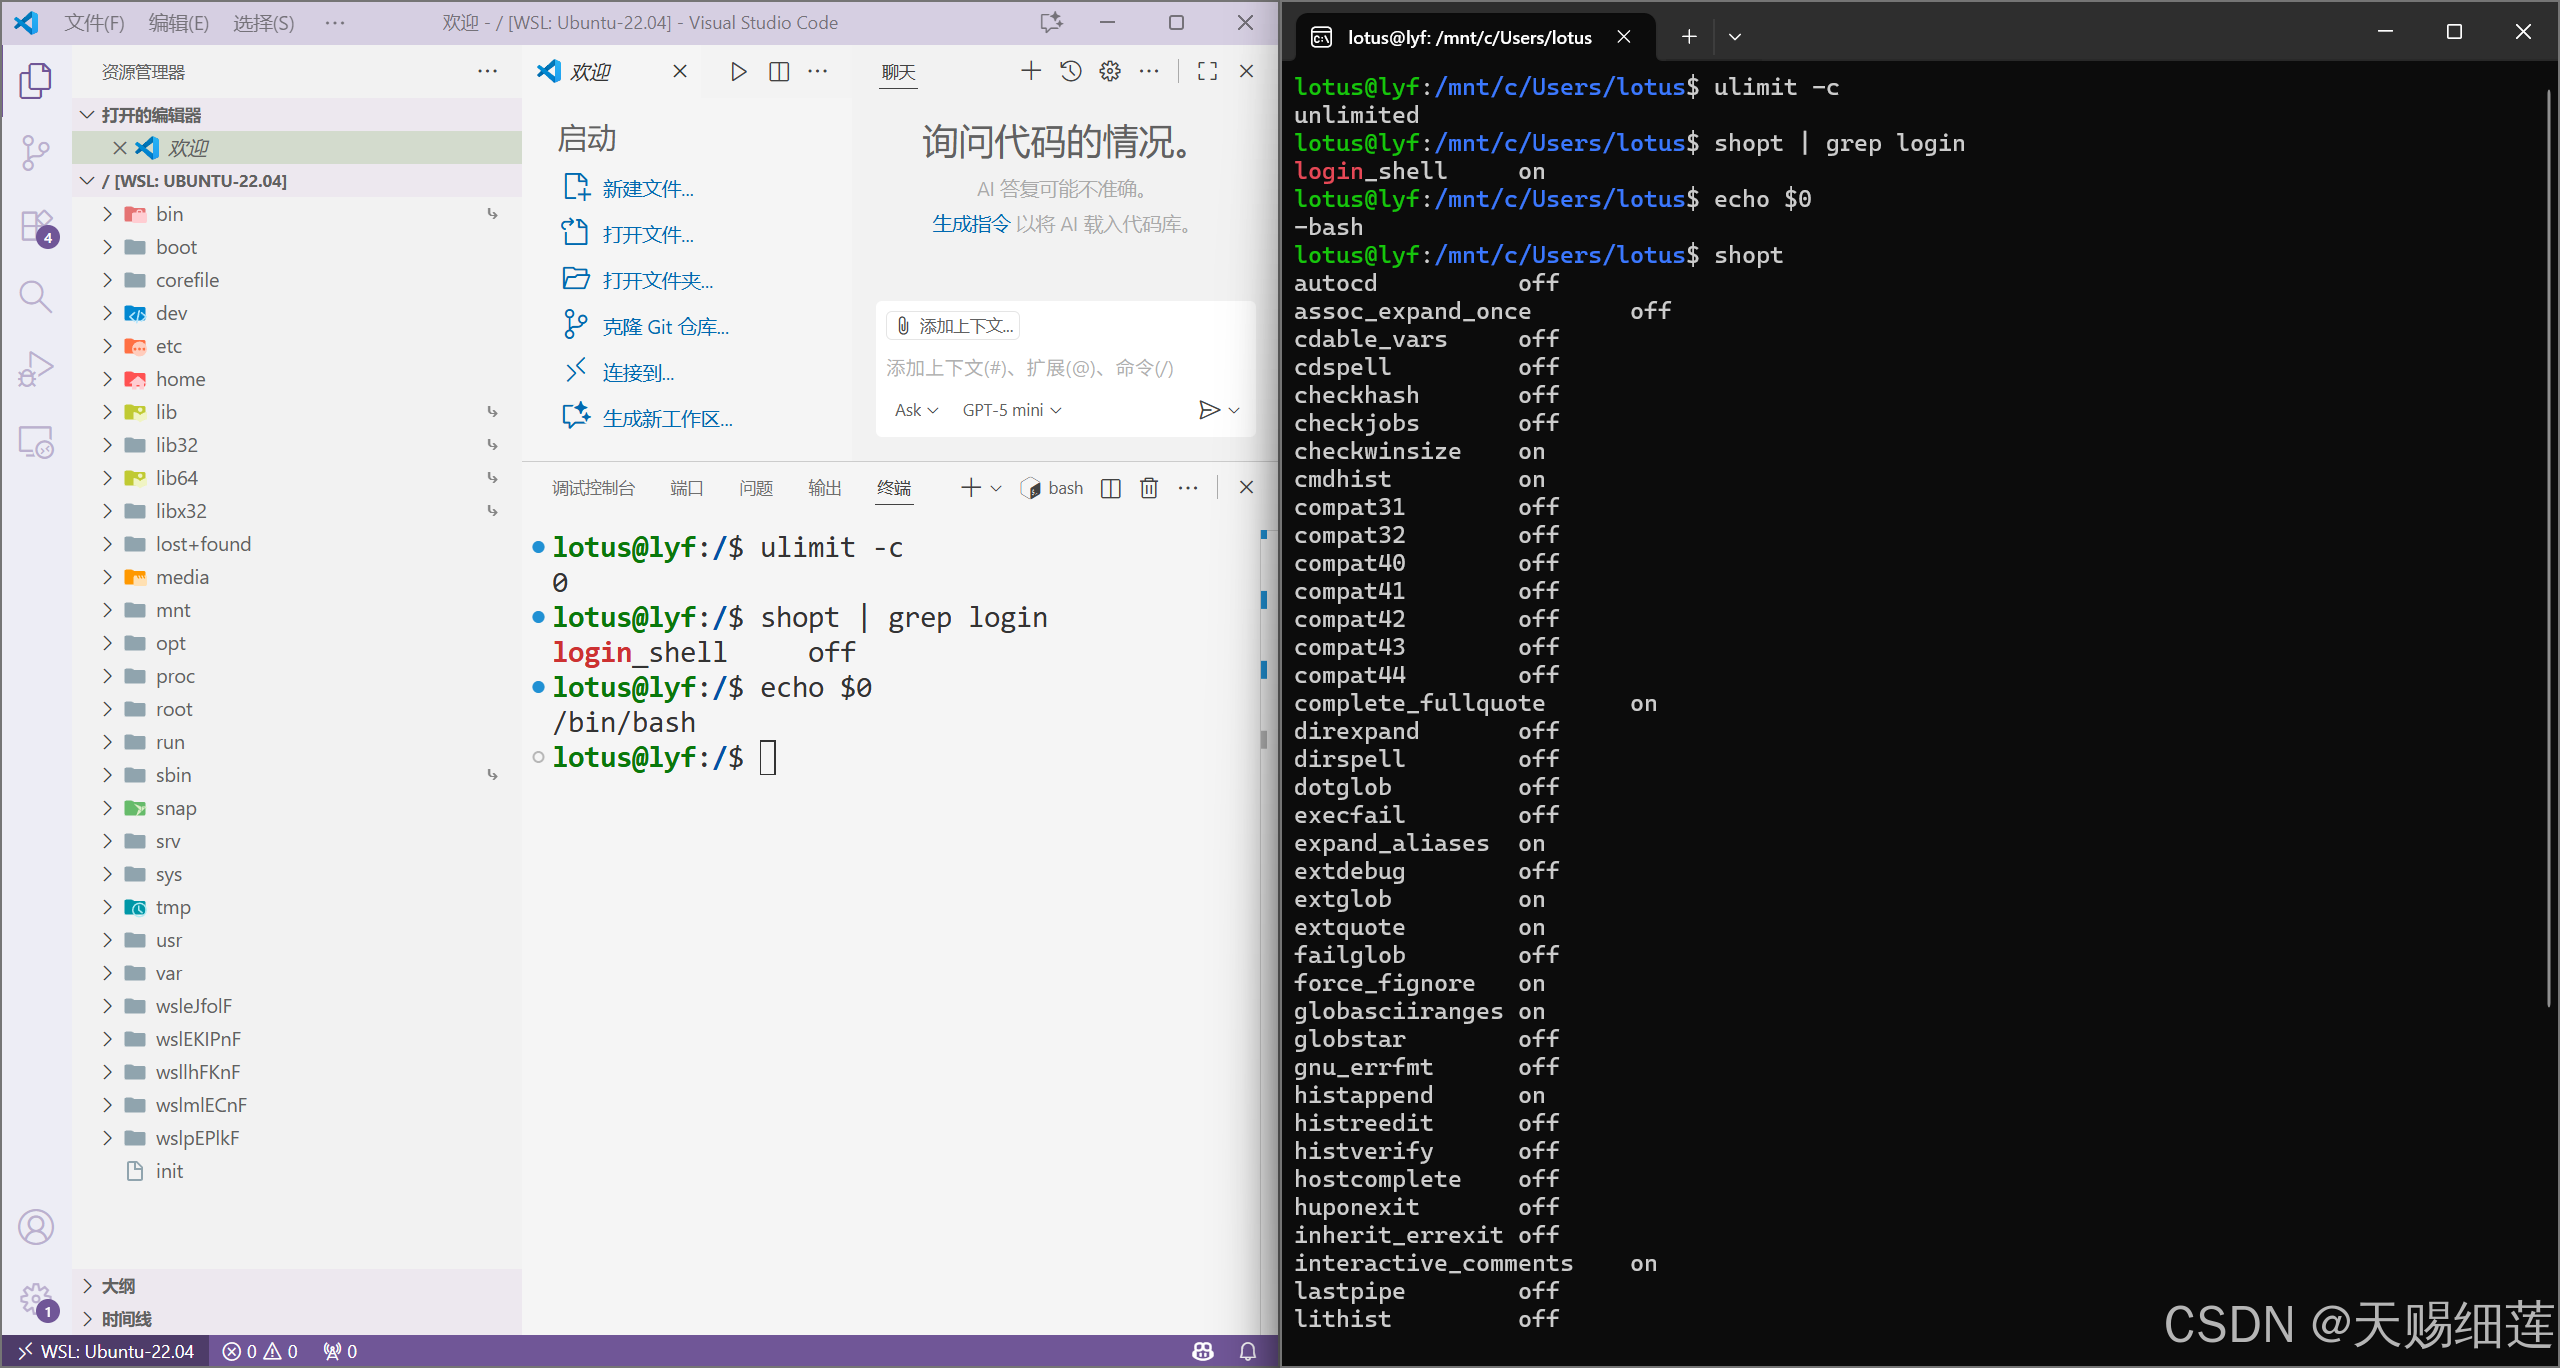Open the 文件(F) menu
Viewport: 2560px width, 1368px height.
point(94,22)
